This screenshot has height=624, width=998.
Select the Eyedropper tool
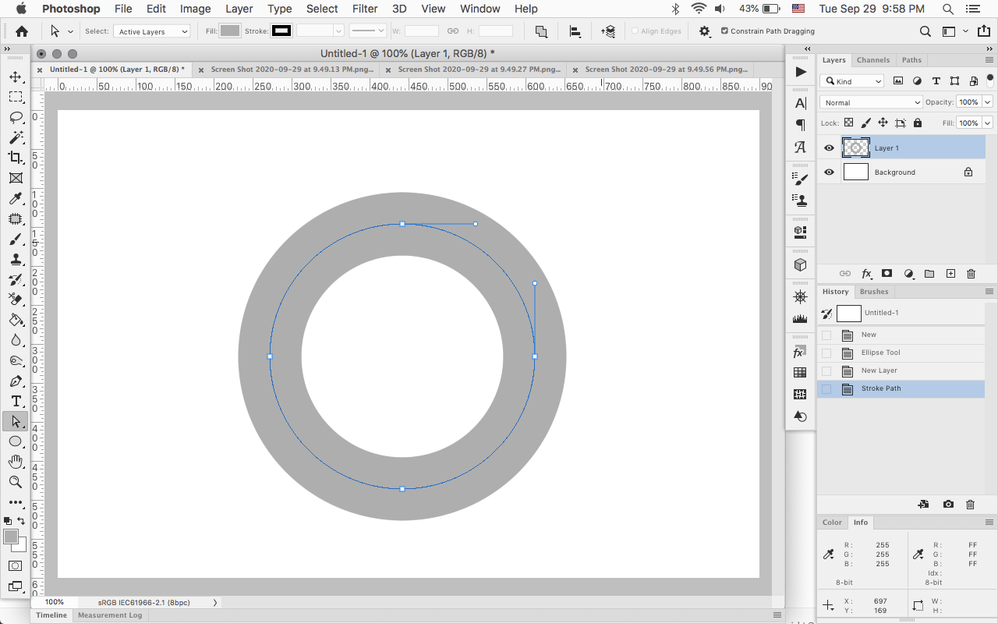tap(16, 199)
